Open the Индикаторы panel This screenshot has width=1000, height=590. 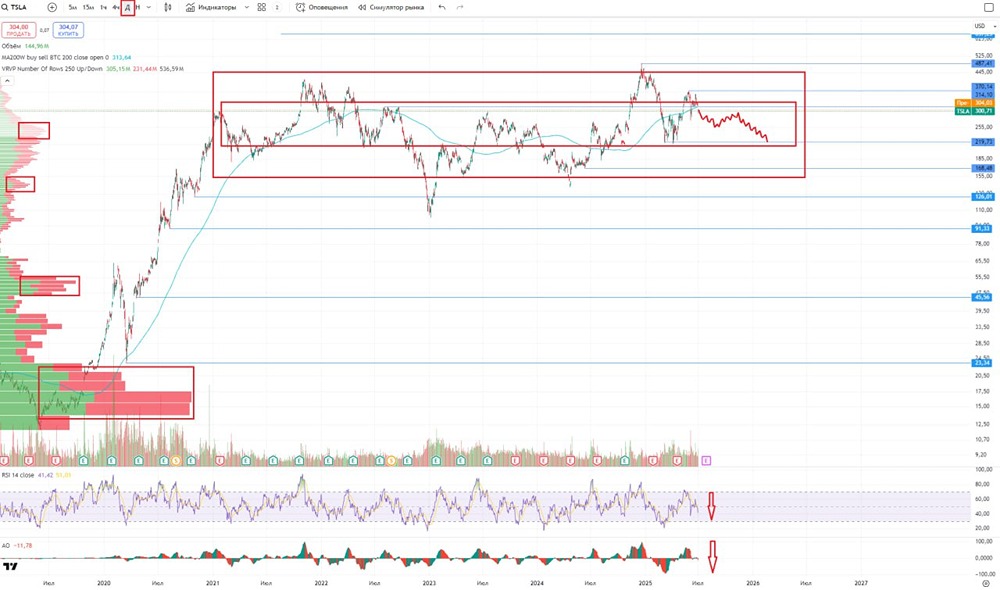(x=211, y=7)
